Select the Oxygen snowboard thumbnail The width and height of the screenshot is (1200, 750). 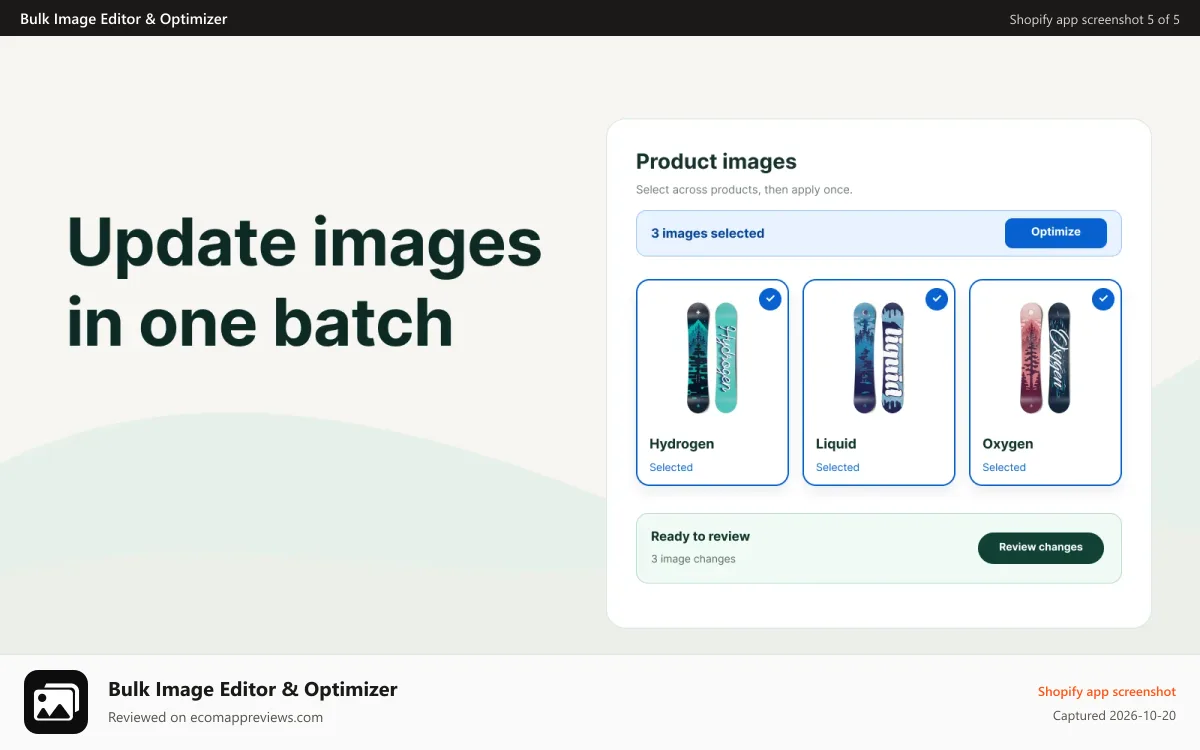coord(1045,358)
